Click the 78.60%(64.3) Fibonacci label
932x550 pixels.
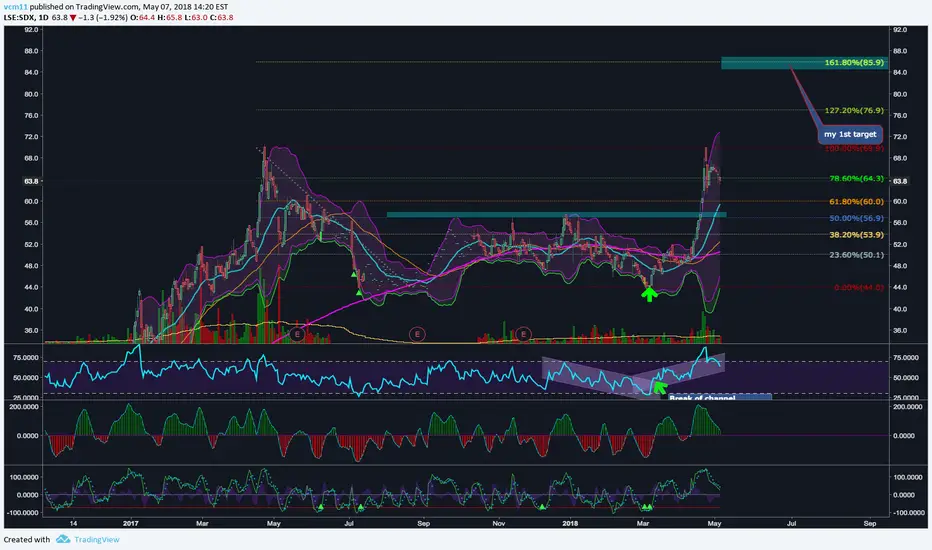click(857, 178)
